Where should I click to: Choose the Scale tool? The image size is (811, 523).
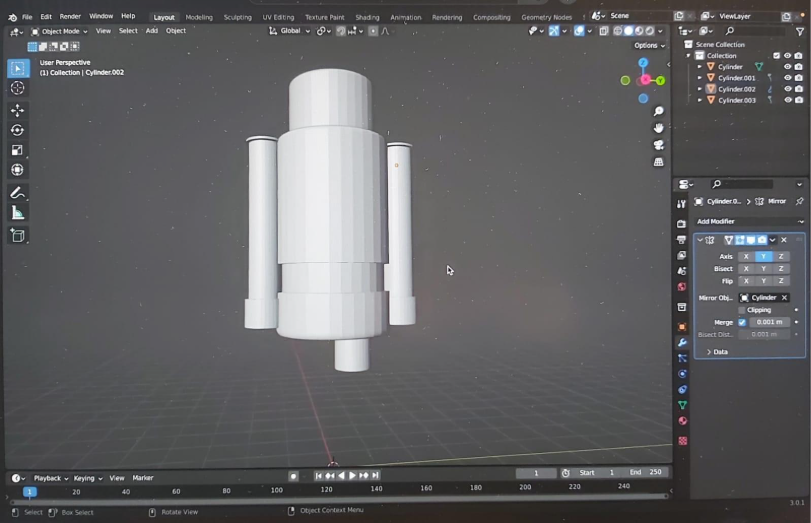[17, 150]
